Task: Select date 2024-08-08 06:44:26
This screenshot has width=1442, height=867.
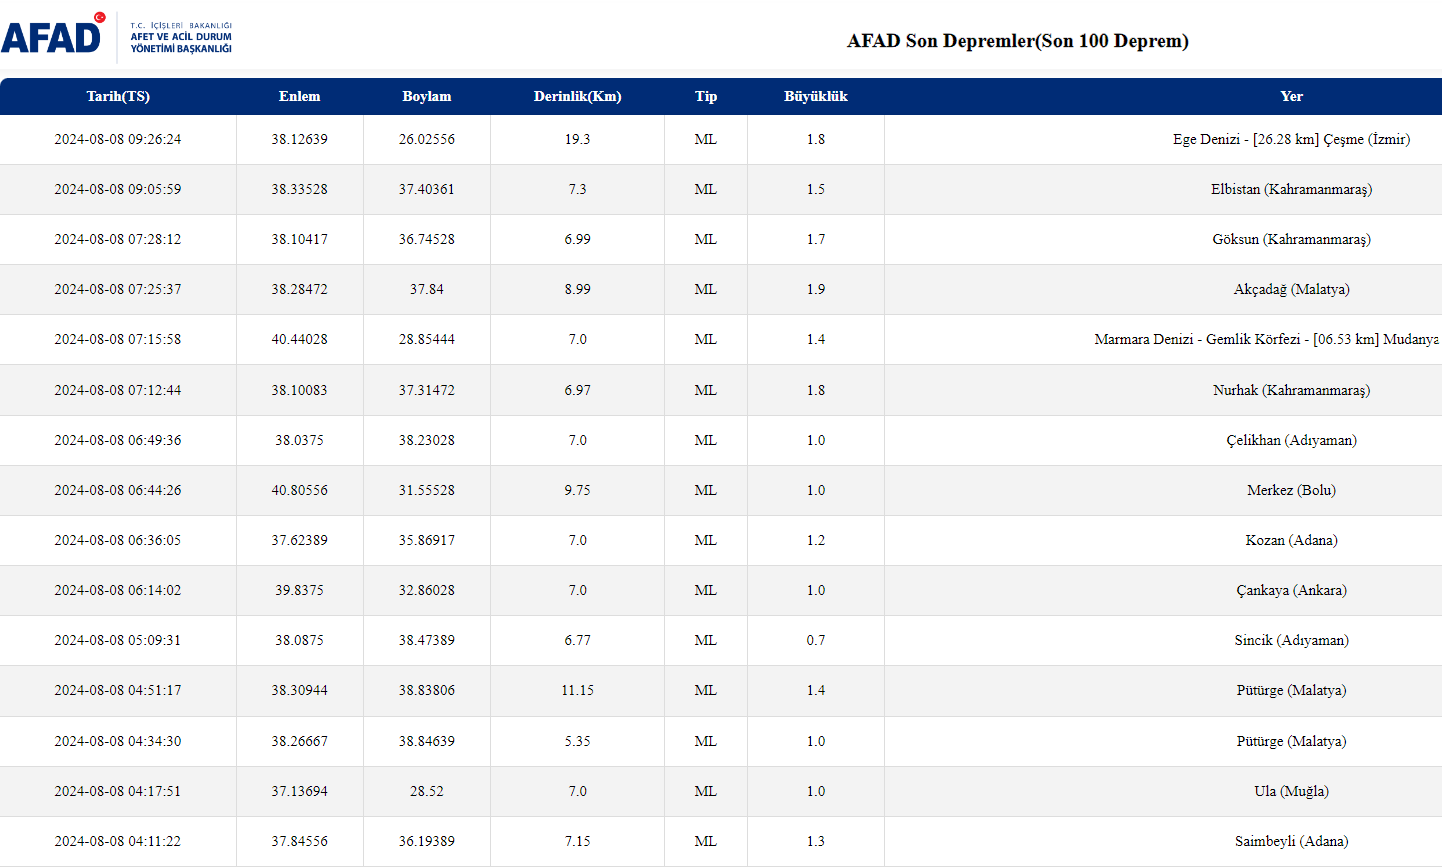Action: click(118, 491)
